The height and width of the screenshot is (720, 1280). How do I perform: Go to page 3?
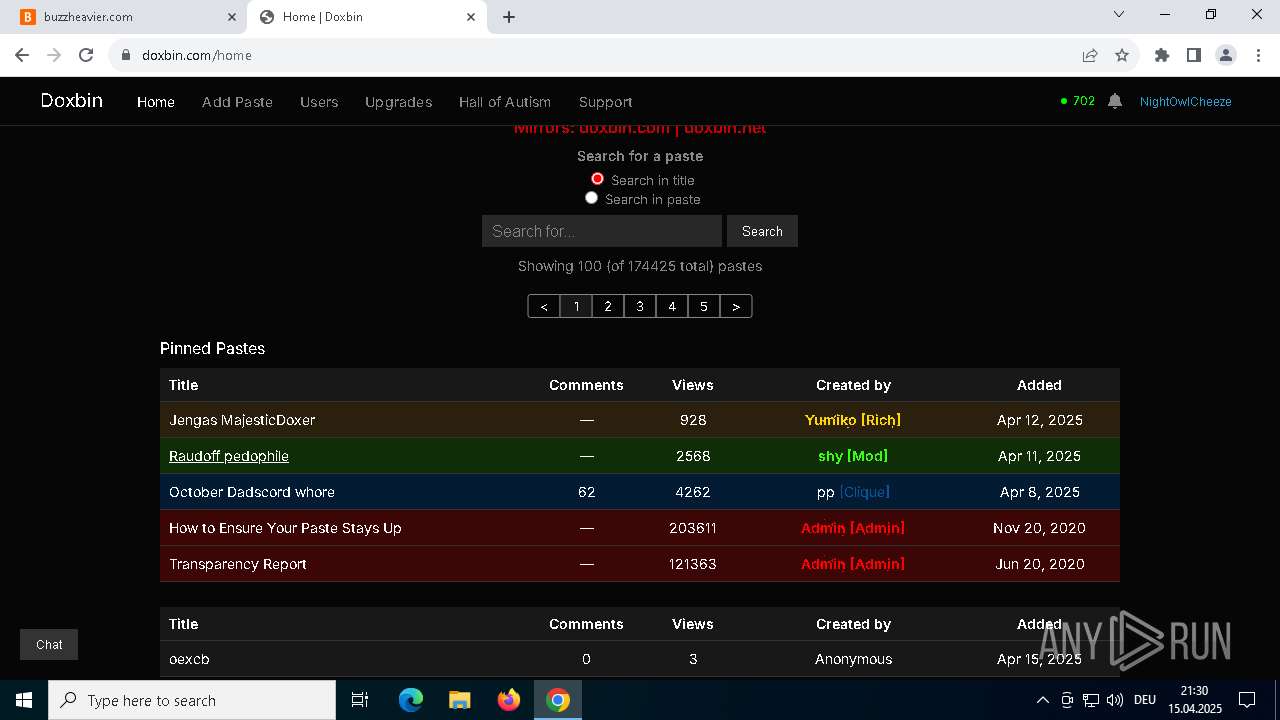point(640,306)
